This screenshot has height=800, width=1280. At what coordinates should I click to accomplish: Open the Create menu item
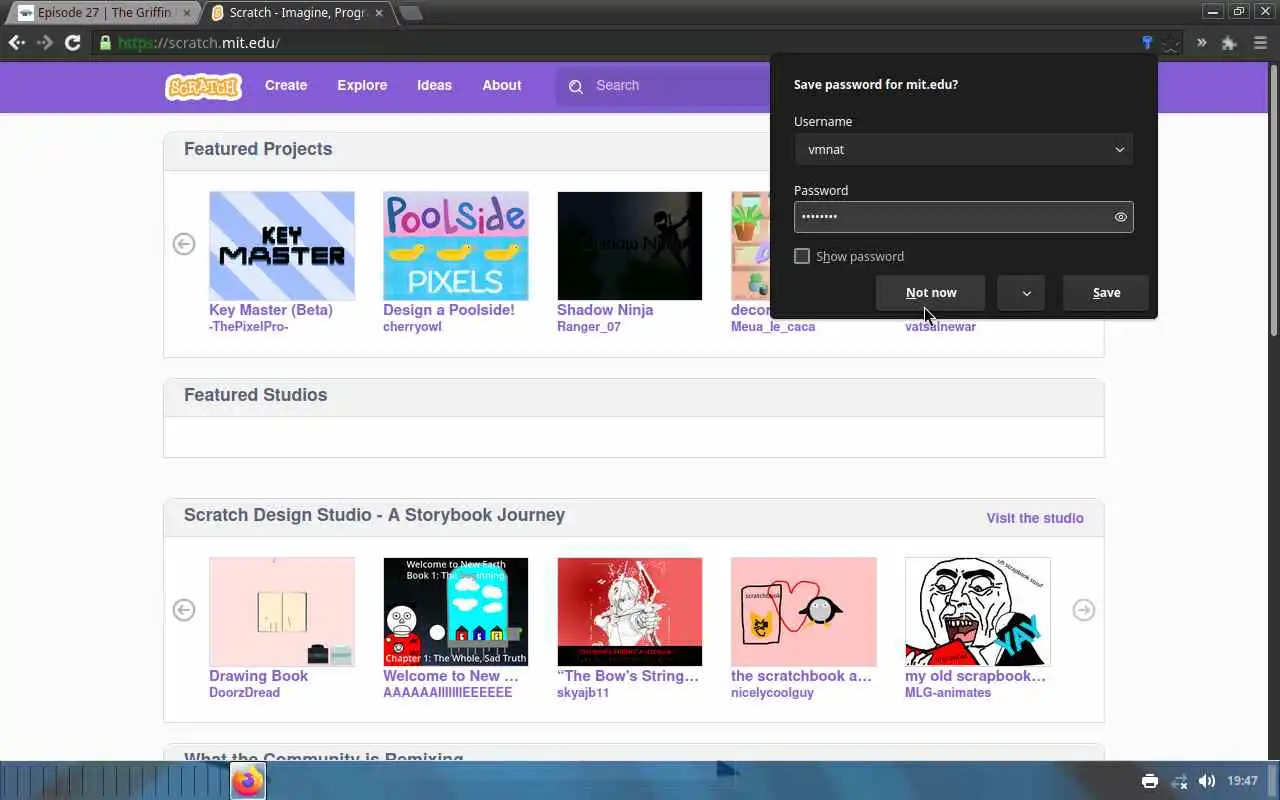286,86
